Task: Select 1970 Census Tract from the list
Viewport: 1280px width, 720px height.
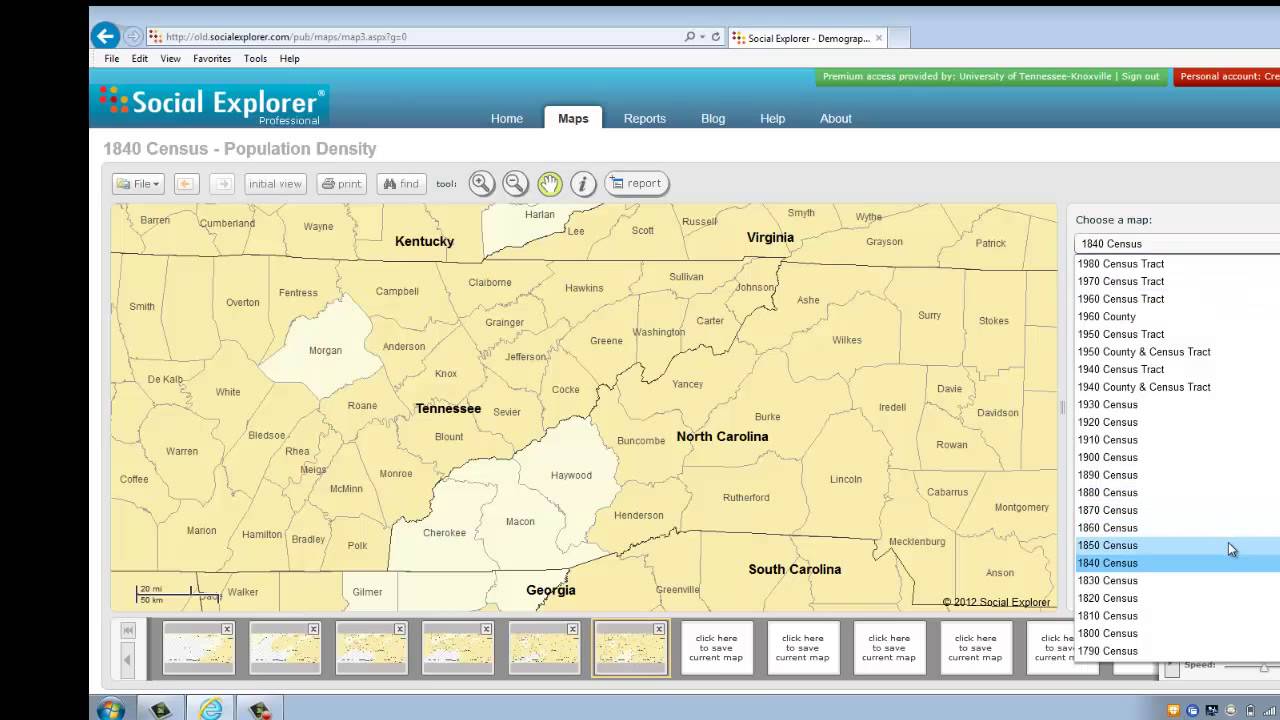Action: (1178, 281)
